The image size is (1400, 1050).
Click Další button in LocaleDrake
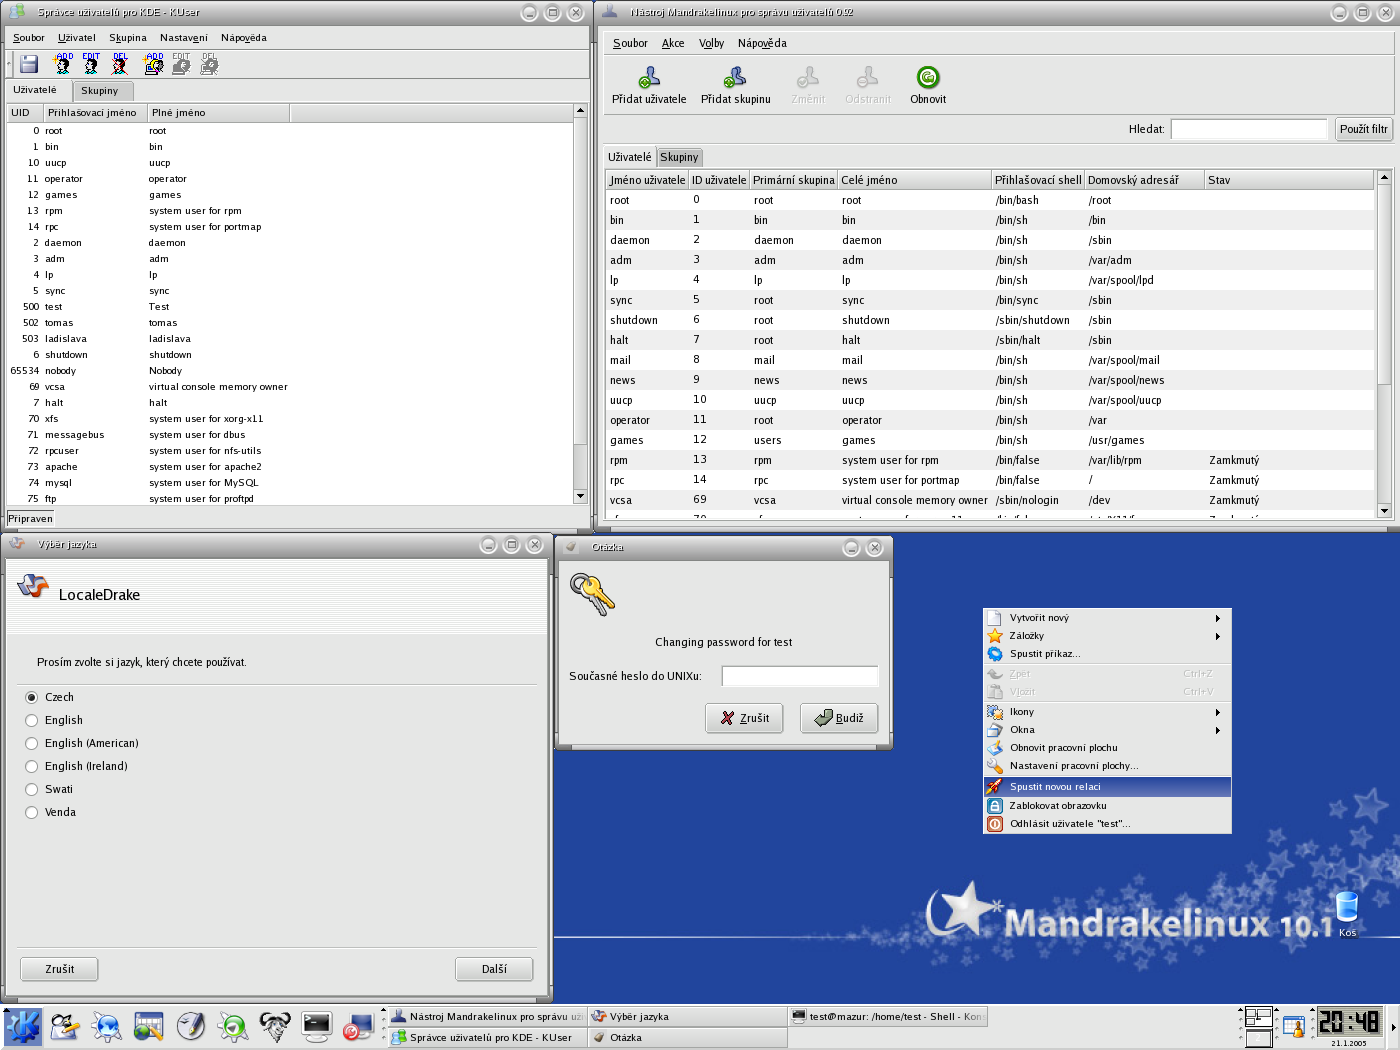pos(494,969)
